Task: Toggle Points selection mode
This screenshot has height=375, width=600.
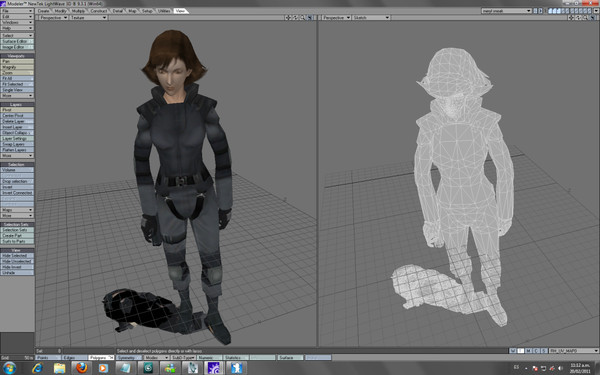Action: coord(48,358)
